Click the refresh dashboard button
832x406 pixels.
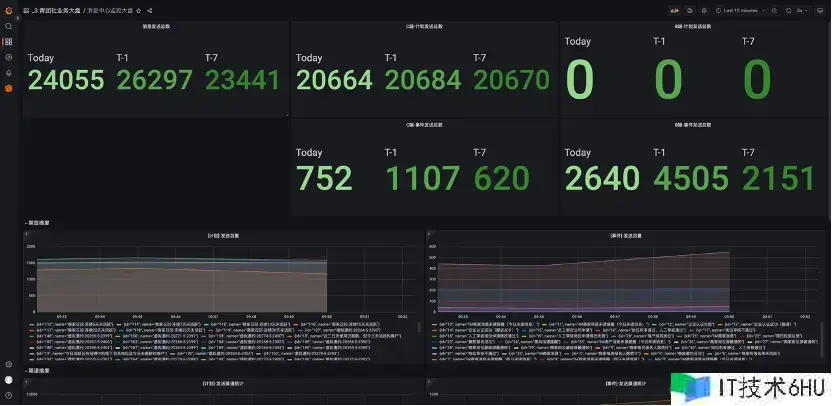pos(788,10)
